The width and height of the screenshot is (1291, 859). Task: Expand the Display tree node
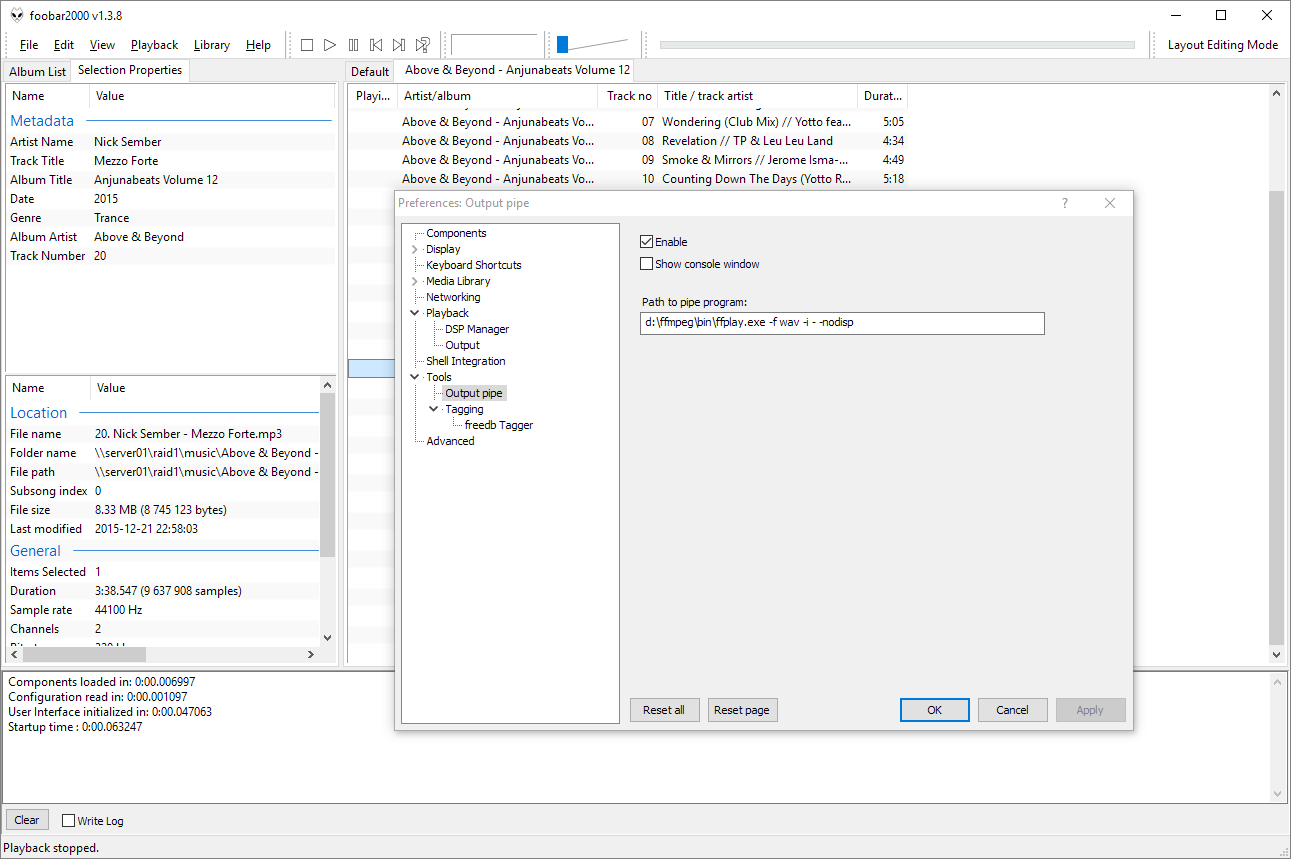pos(415,249)
